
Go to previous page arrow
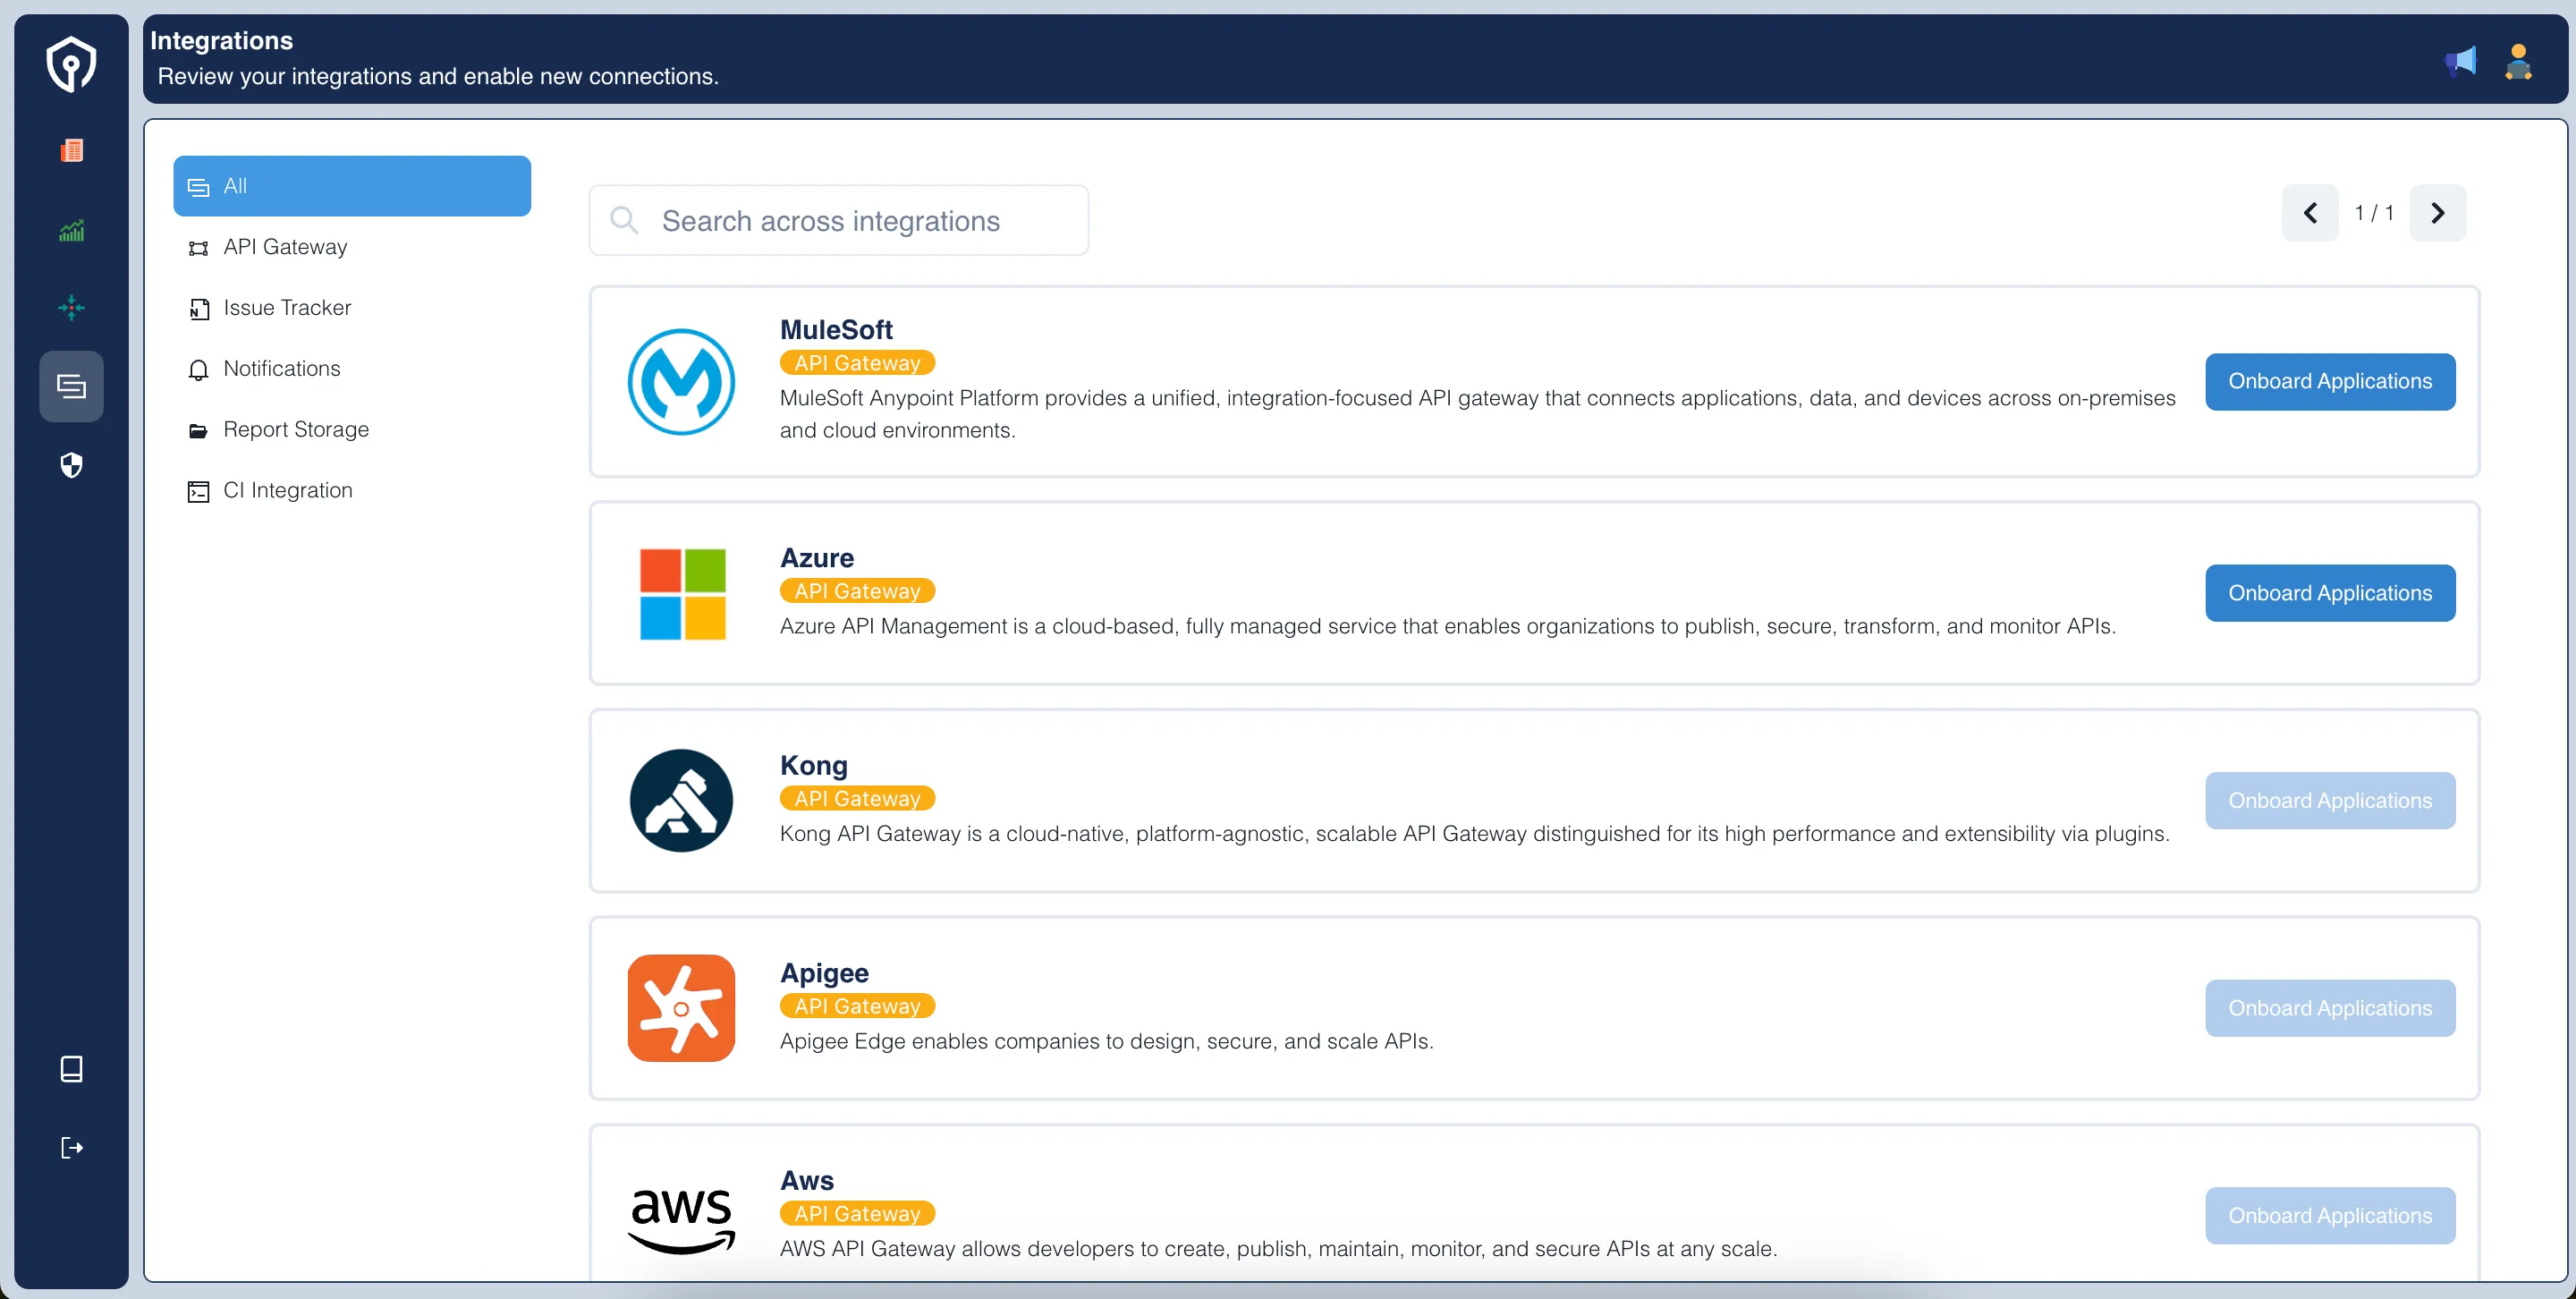pos(2310,213)
